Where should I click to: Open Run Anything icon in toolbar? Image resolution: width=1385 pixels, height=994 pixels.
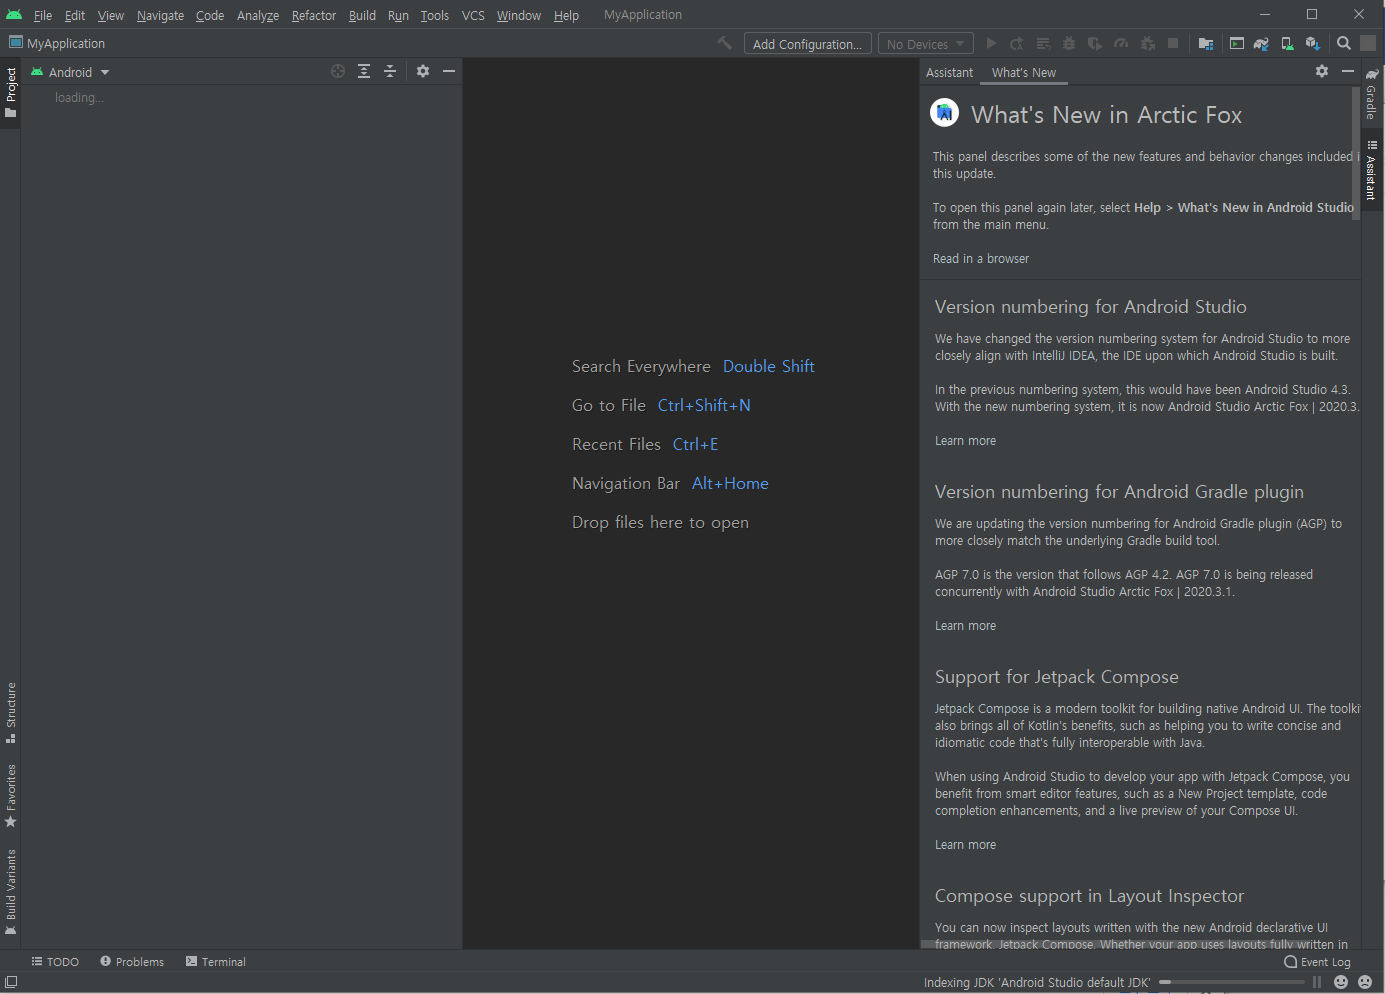[x=1237, y=43]
